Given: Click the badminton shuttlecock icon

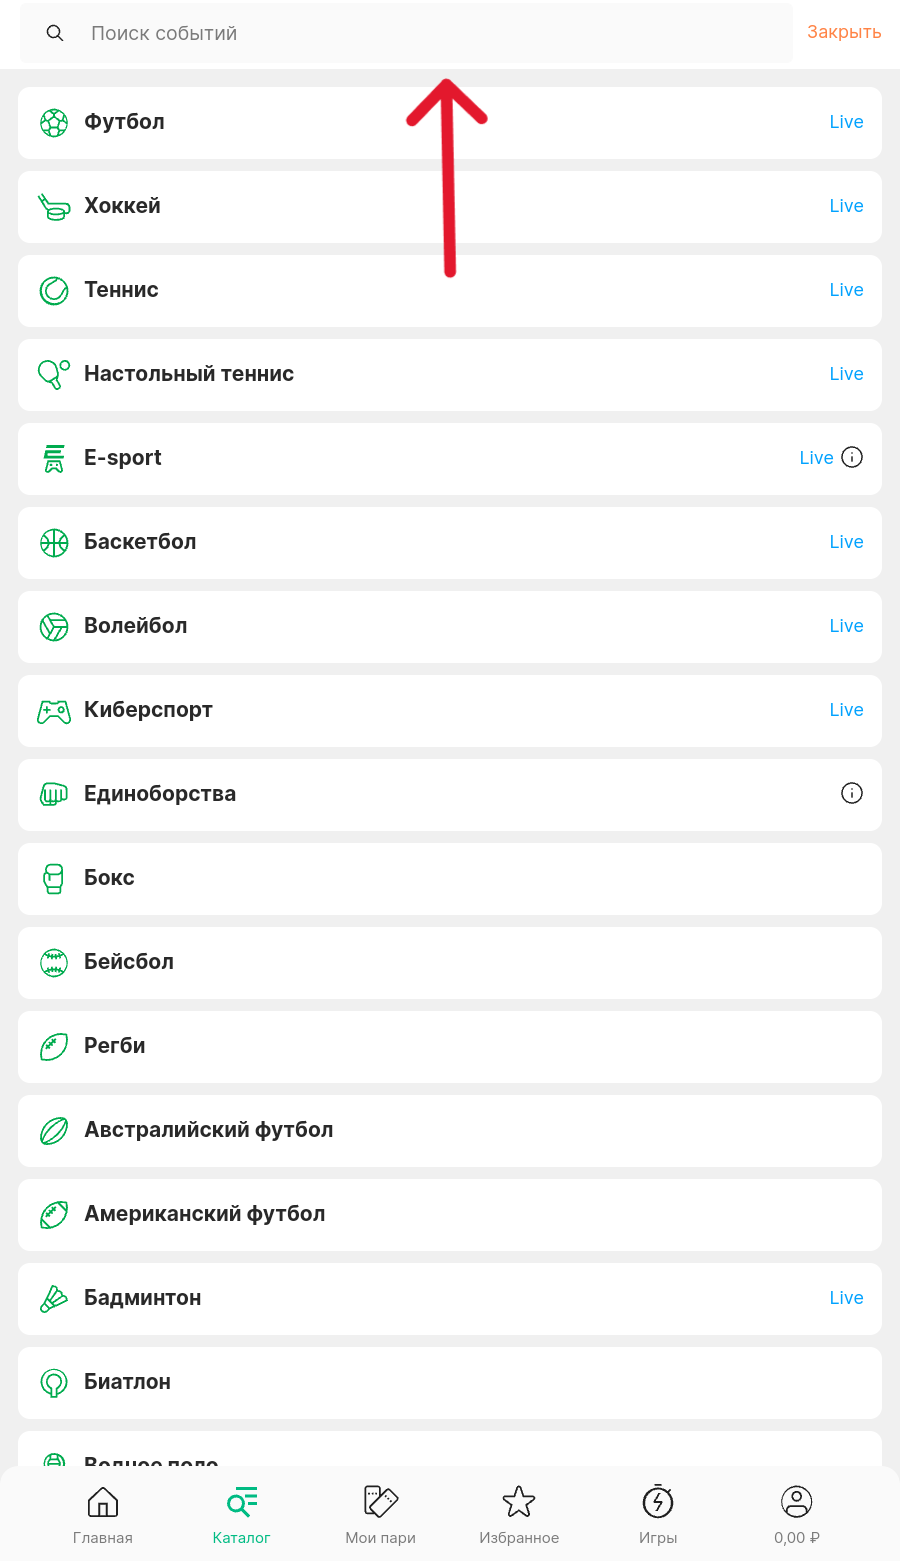Looking at the screenshot, I should [54, 1298].
